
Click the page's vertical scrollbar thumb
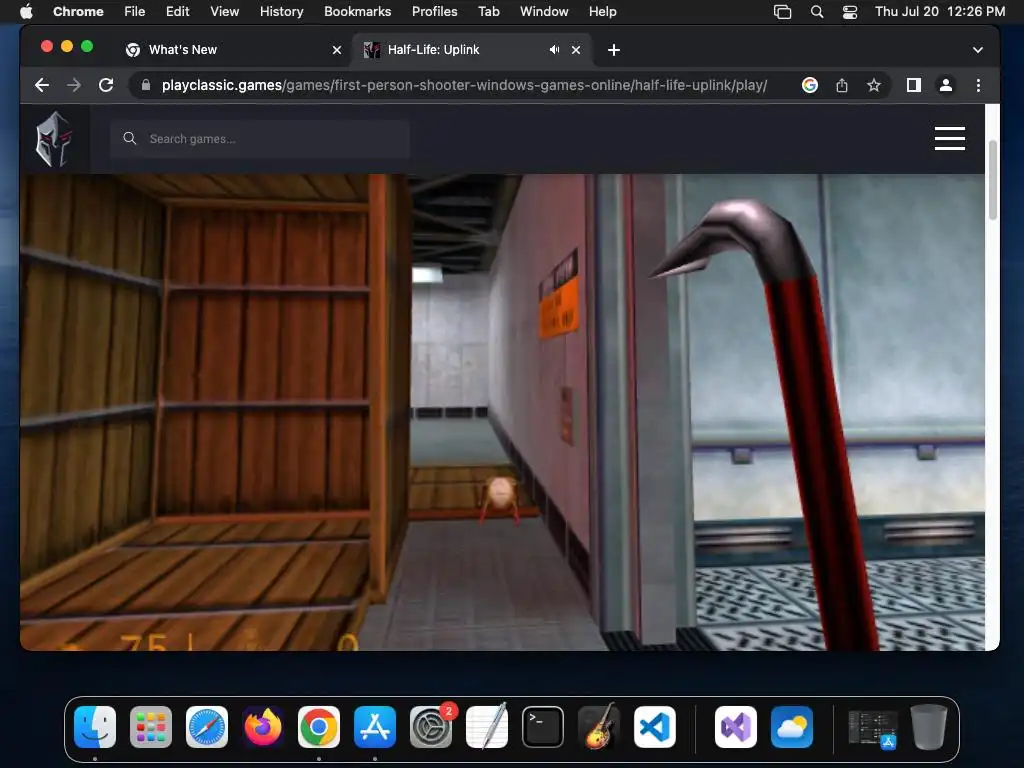[x=992, y=180]
